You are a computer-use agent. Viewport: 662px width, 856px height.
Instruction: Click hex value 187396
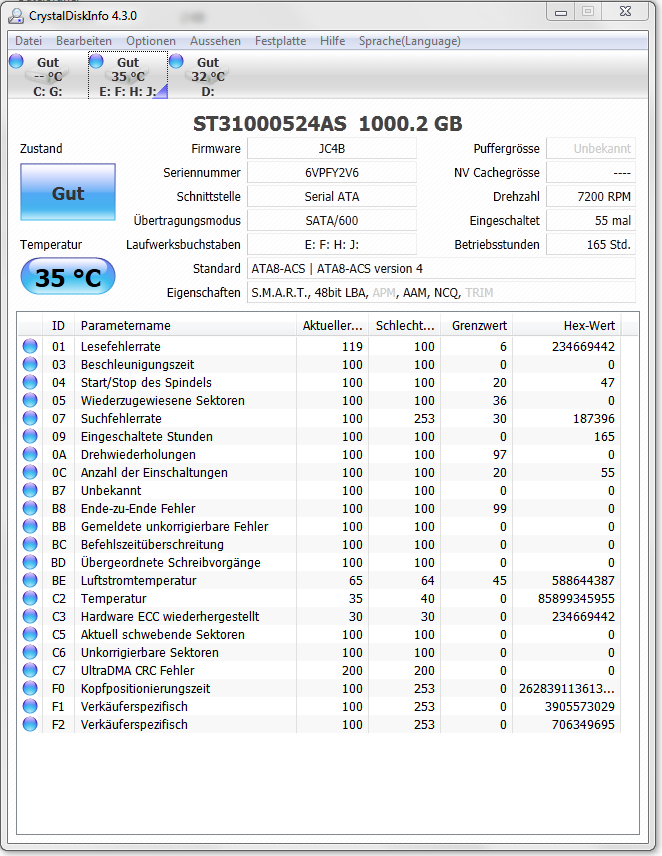[x=594, y=419]
